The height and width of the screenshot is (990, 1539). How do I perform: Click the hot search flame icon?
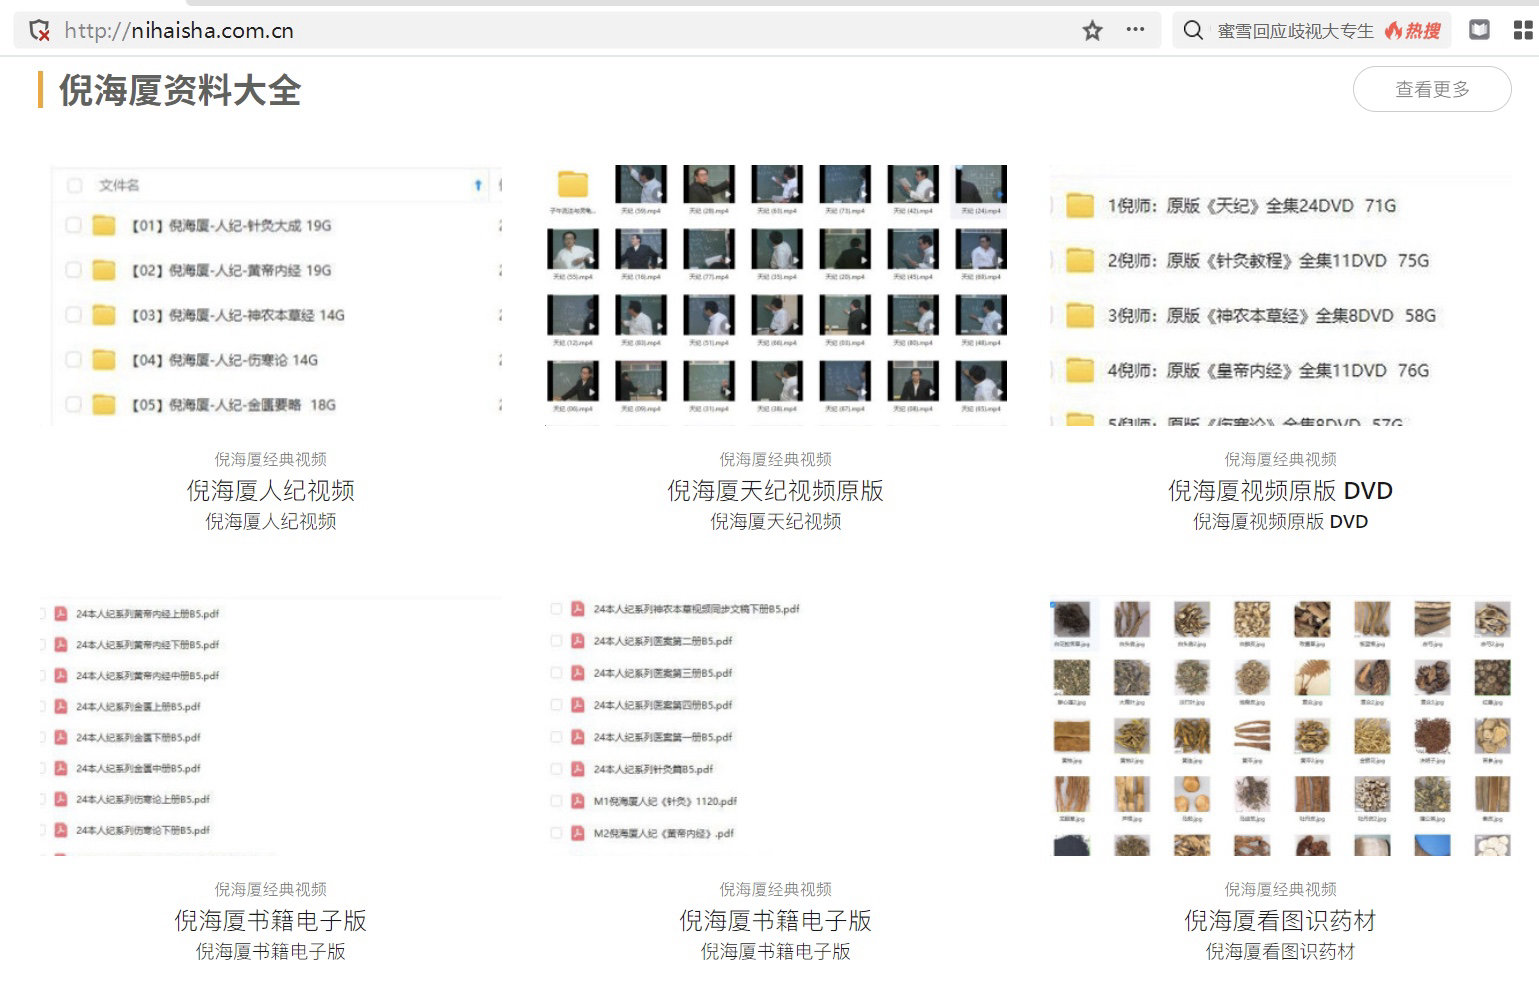1394,31
